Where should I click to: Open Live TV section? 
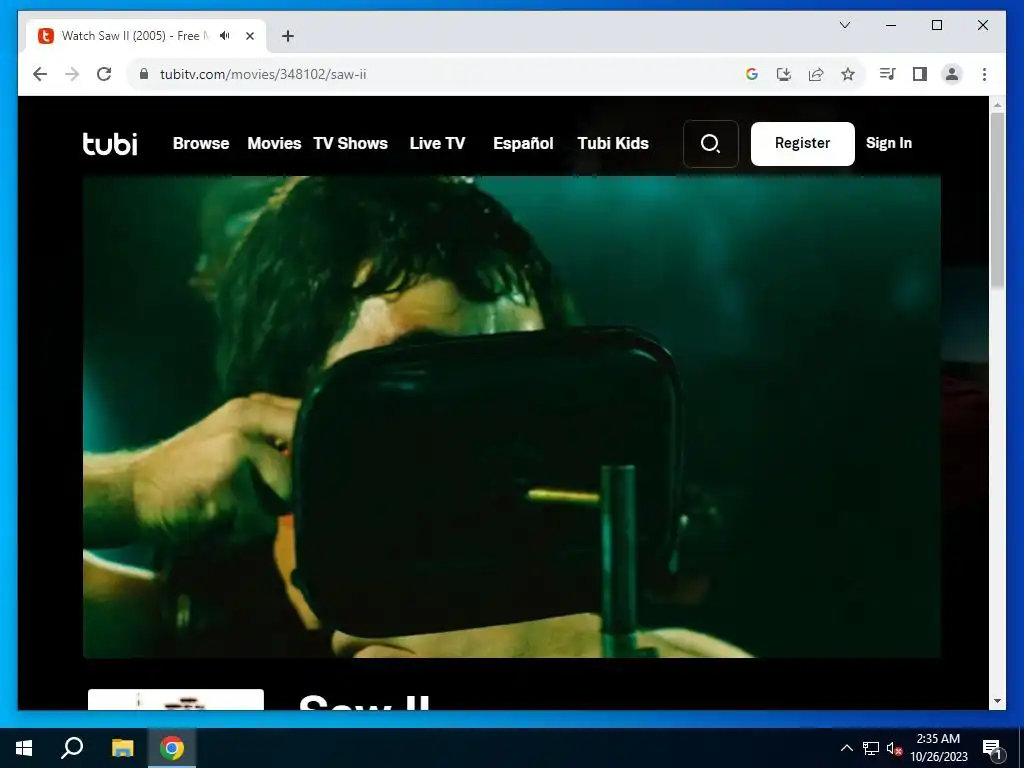(x=438, y=144)
